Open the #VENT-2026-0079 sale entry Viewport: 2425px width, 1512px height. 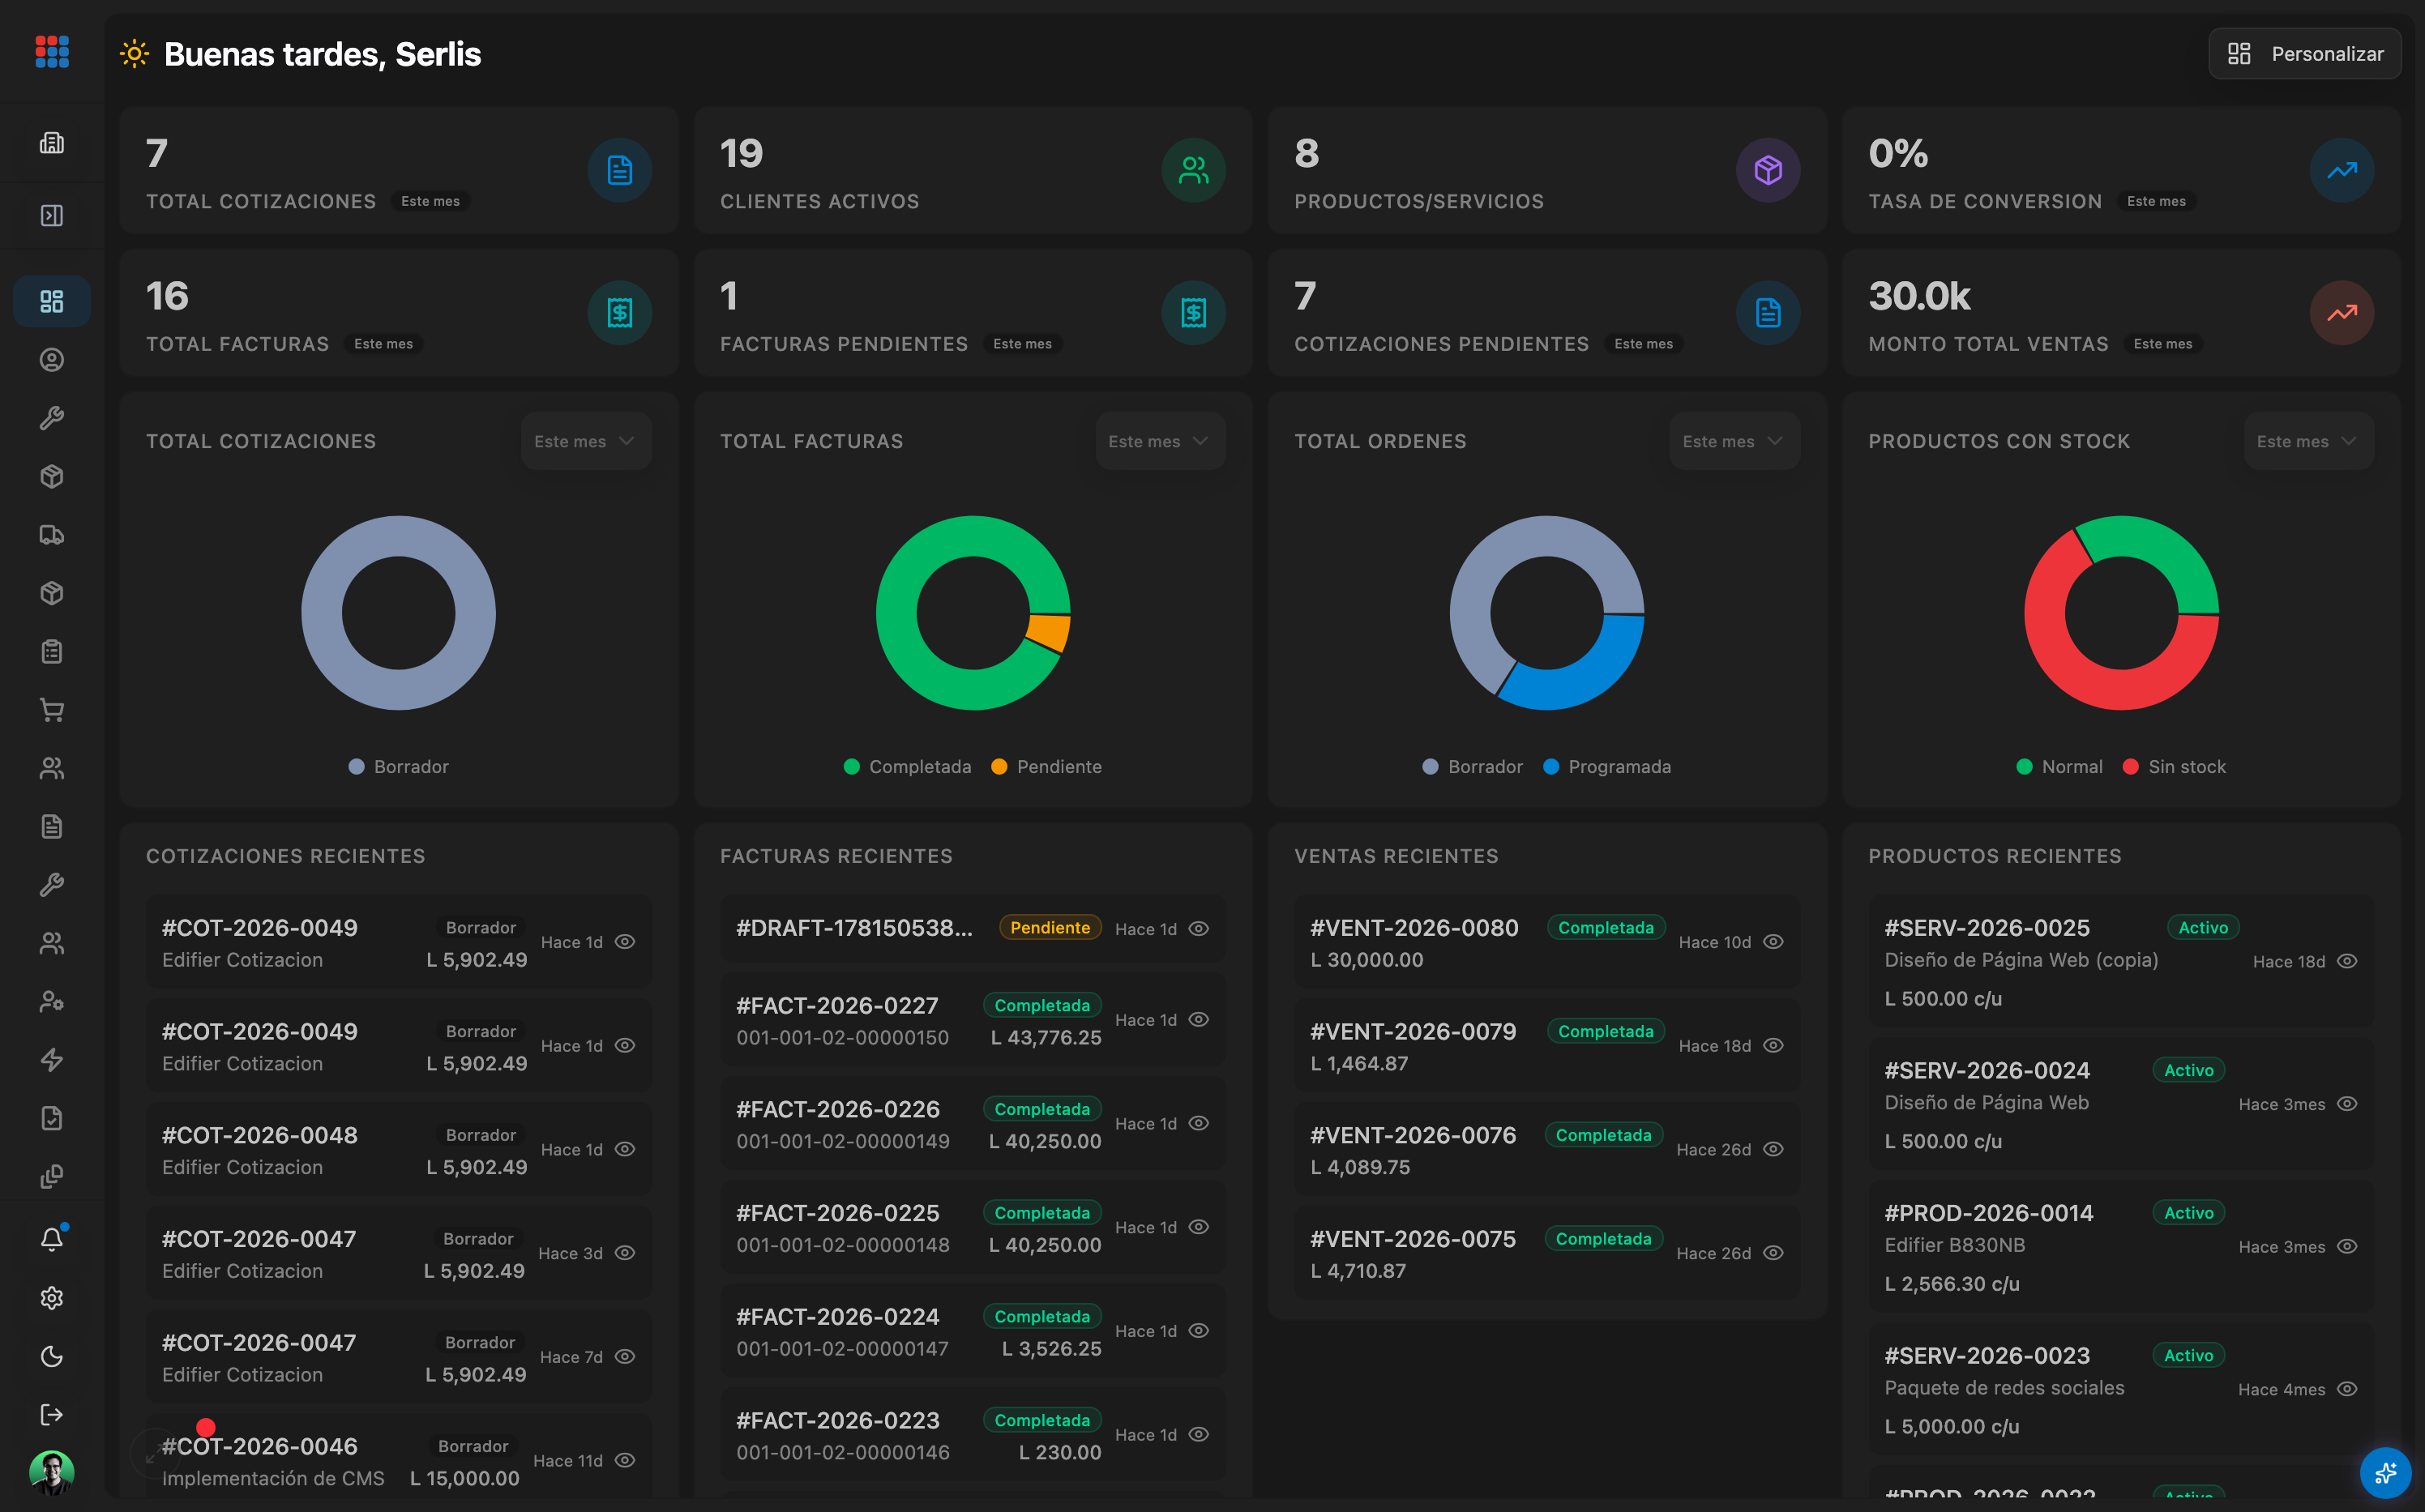click(x=1546, y=1046)
